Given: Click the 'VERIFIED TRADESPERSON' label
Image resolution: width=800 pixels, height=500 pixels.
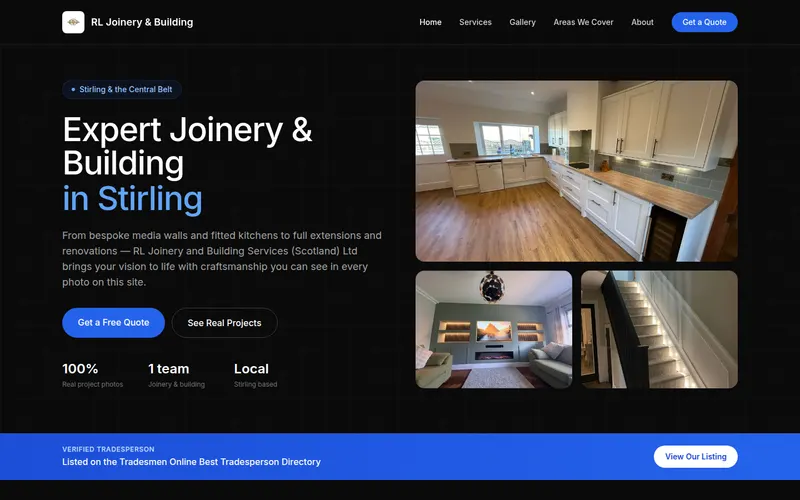Looking at the screenshot, I should point(108,449).
